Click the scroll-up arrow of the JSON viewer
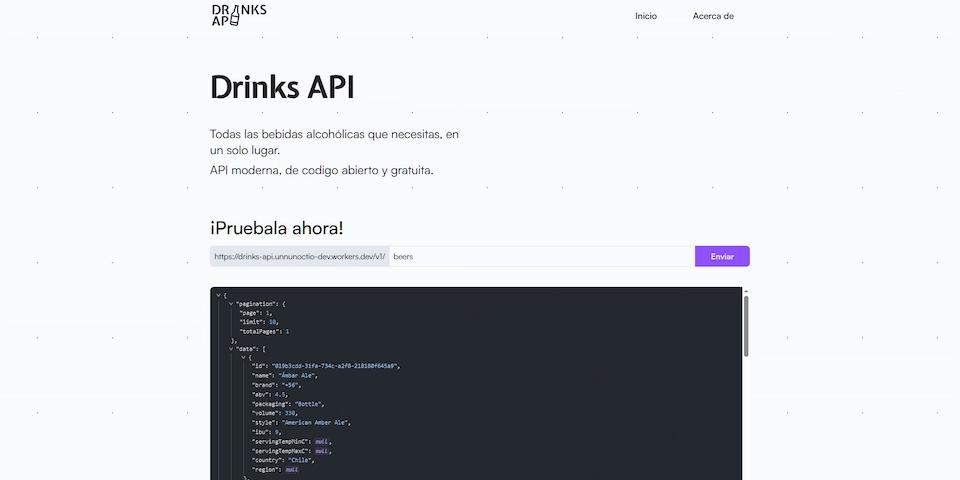Screen dimensions: 960x480 [x=746, y=291]
